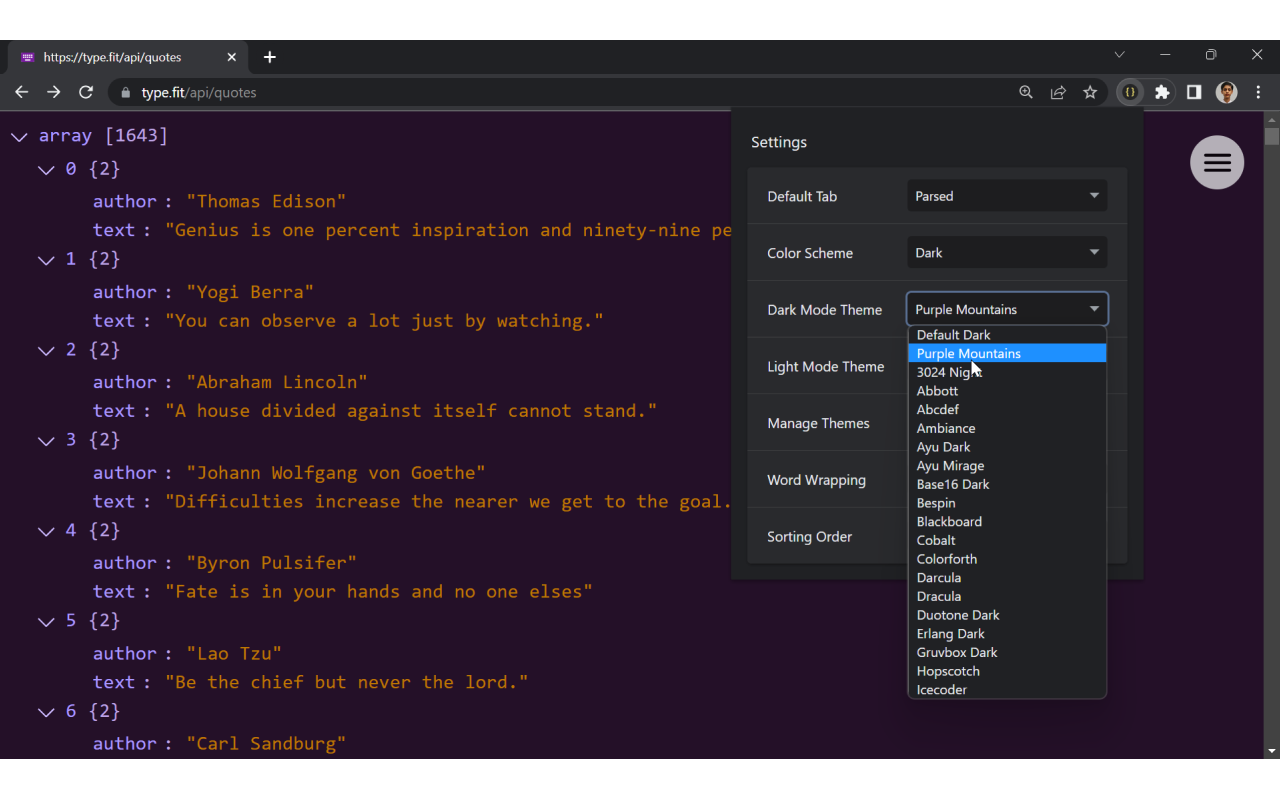Collapse the root array node
Image resolution: width=1280 pixels, height=800 pixels.
[19, 136]
